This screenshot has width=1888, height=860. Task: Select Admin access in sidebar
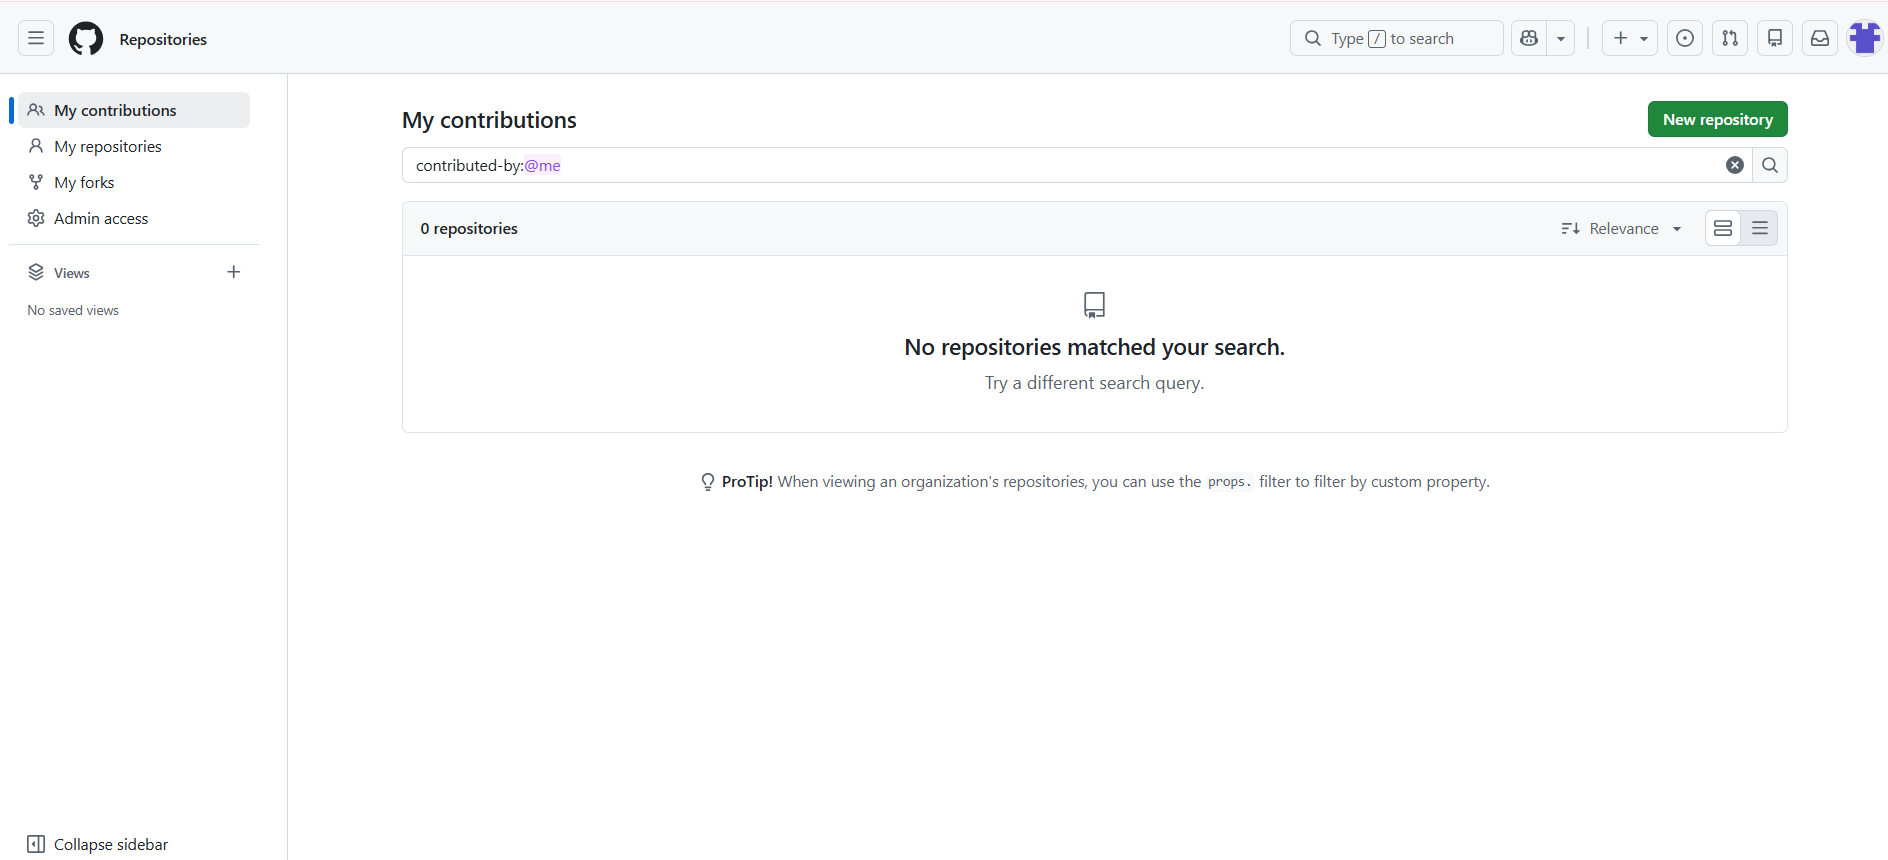point(134,218)
